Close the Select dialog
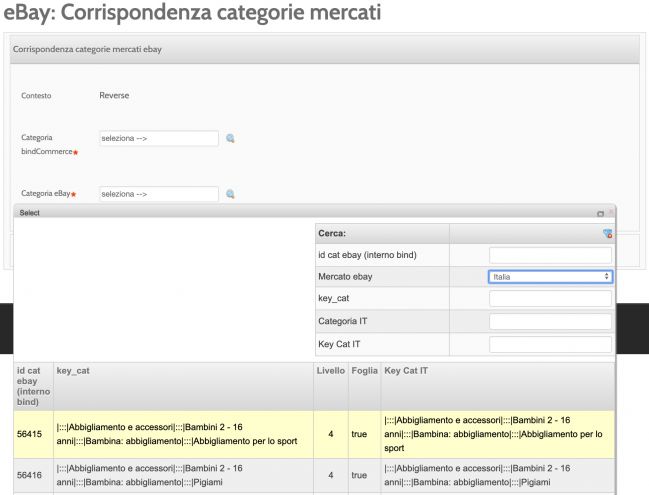This screenshot has height=495, width=649. point(611,212)
